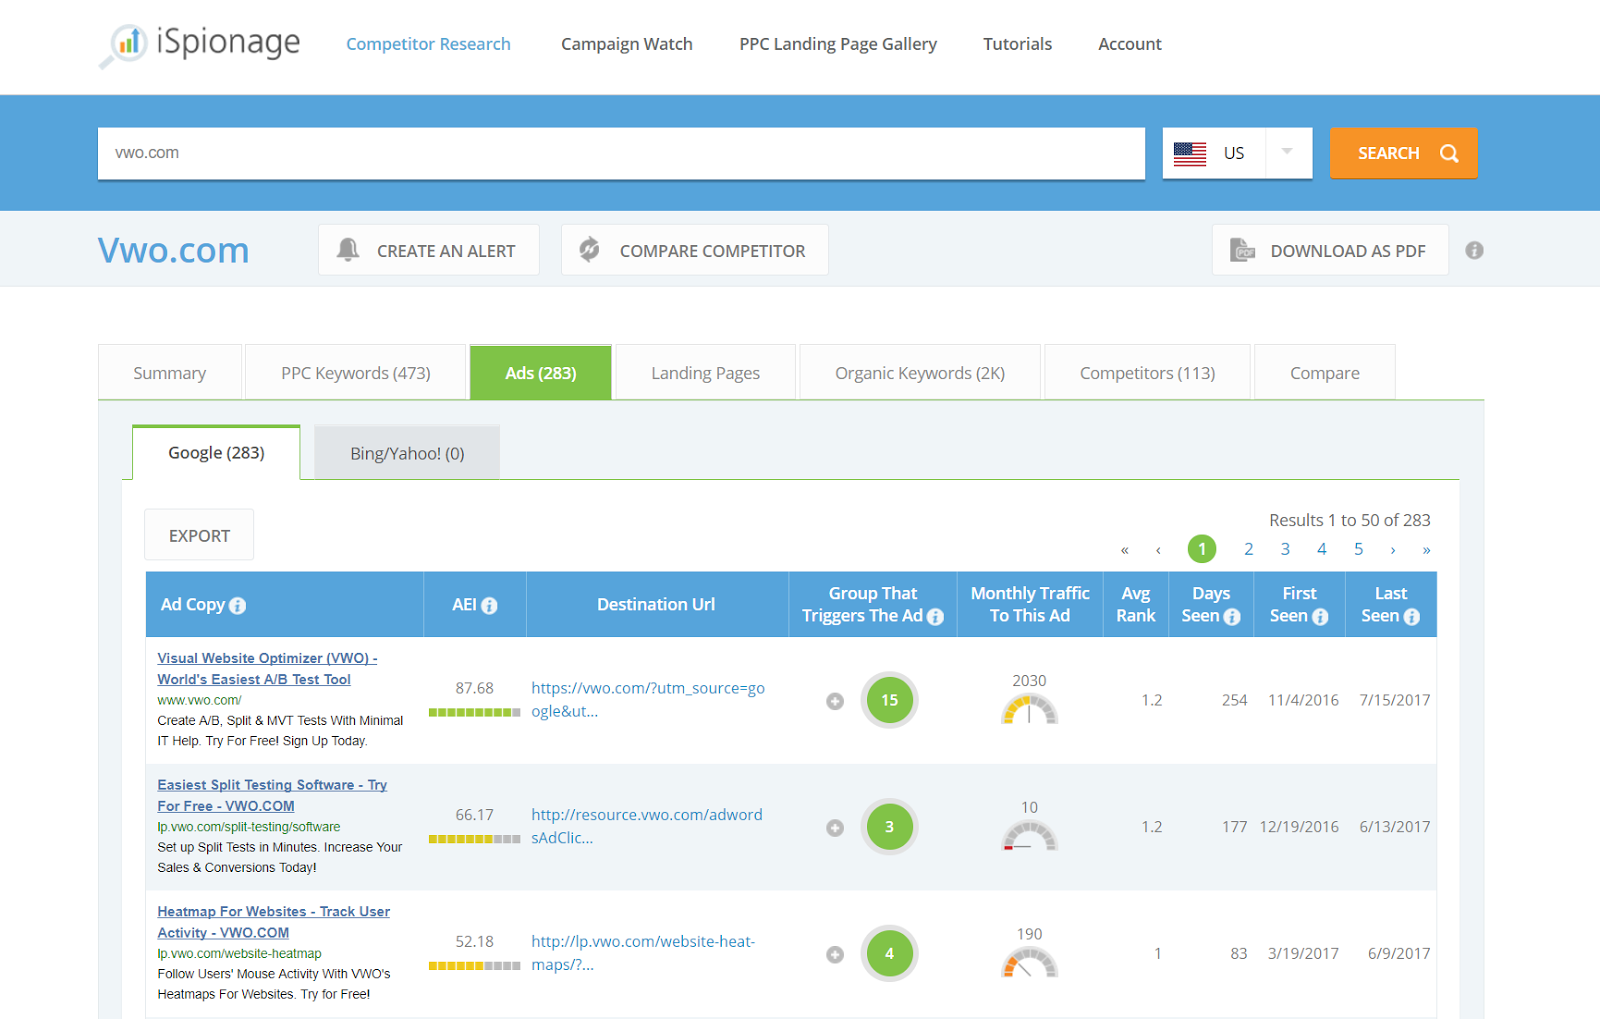1600x1019 pixels.
Task: Click the traffic gauge showing 2030
Action: 1029,709
